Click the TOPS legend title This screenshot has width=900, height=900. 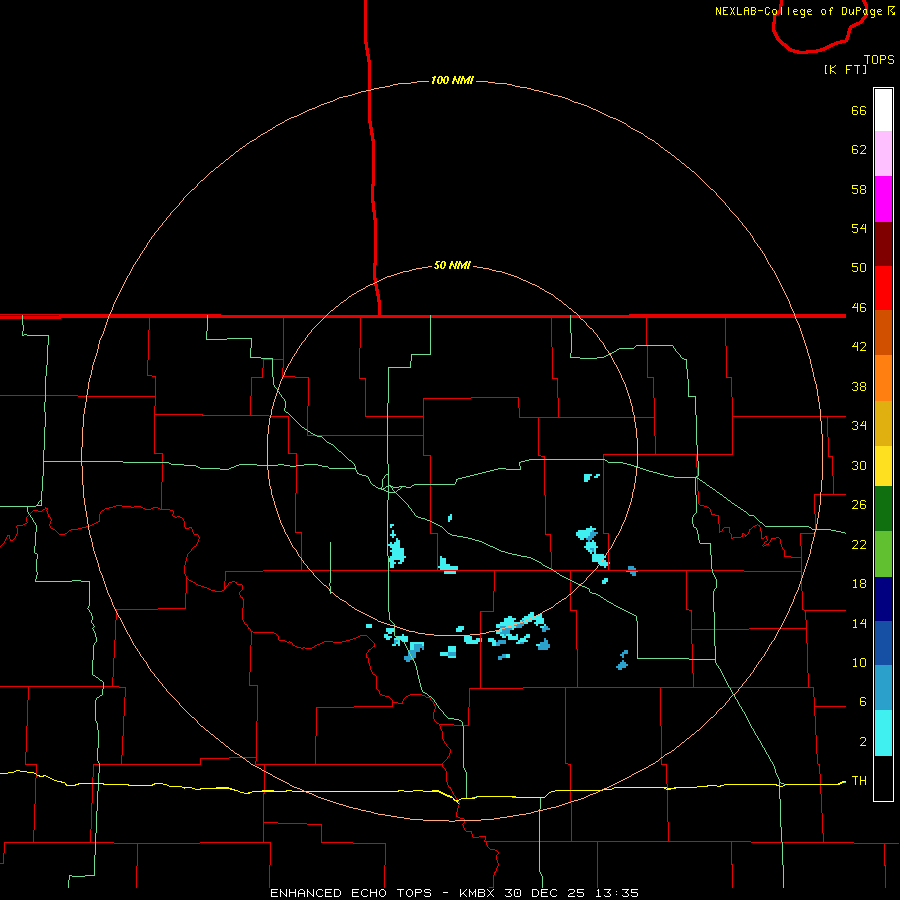tap(879, 59)
